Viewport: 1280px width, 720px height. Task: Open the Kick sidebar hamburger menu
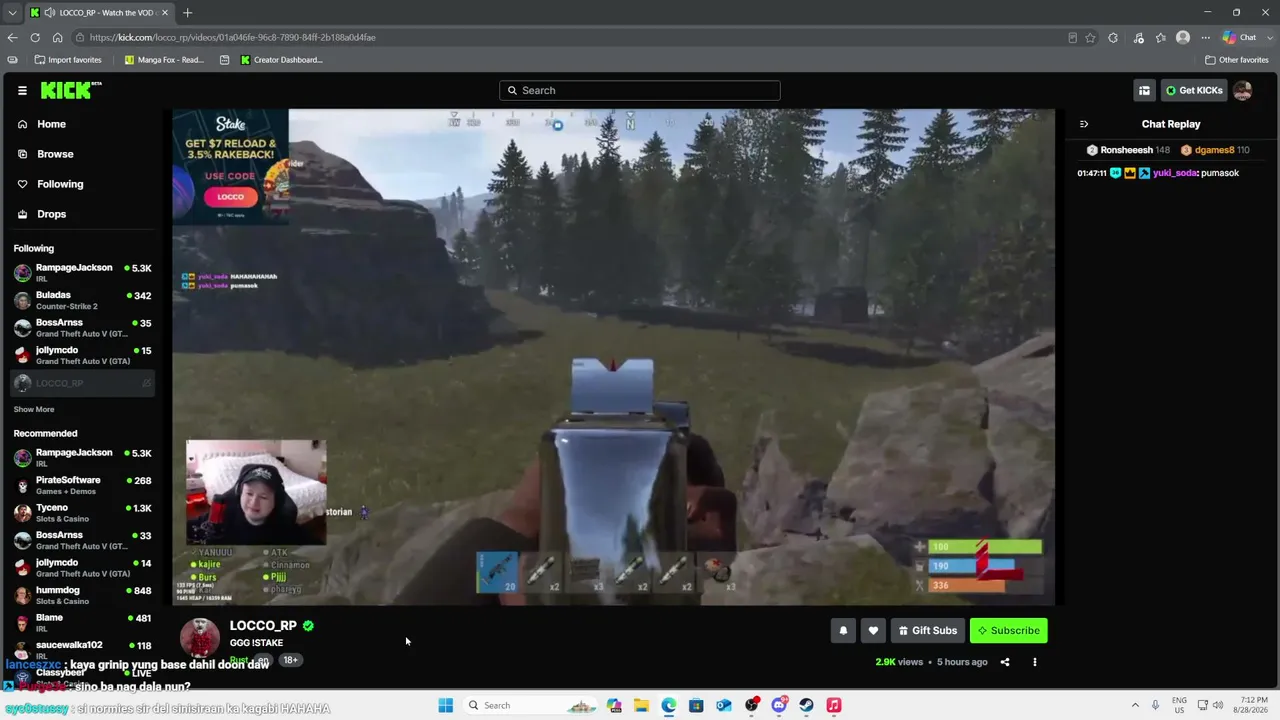(22, 91)
